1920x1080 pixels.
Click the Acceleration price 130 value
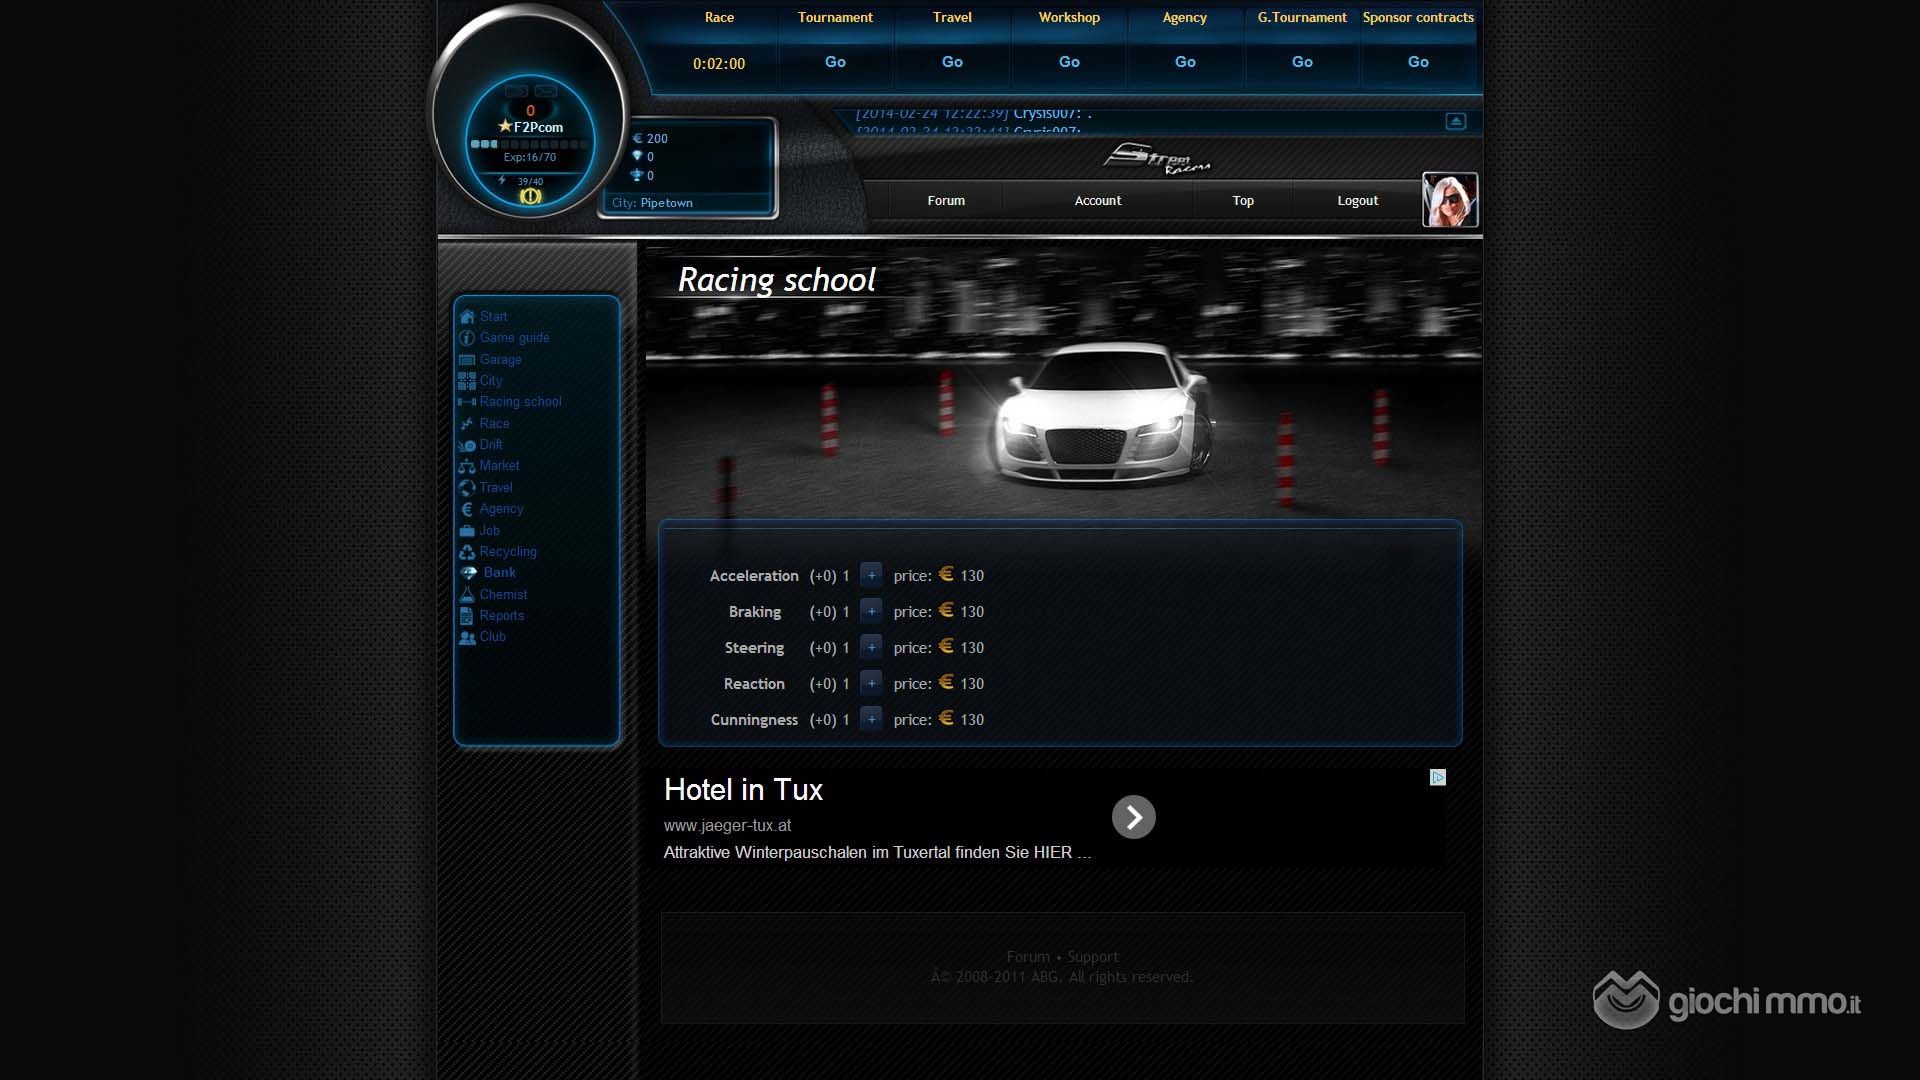coord(972,576)
